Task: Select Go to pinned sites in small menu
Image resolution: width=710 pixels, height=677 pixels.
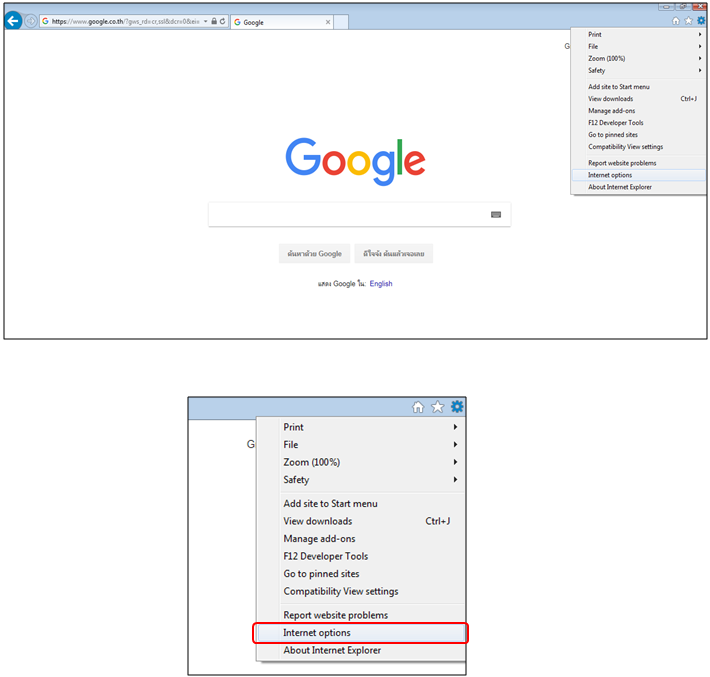Action: (638, 134)
